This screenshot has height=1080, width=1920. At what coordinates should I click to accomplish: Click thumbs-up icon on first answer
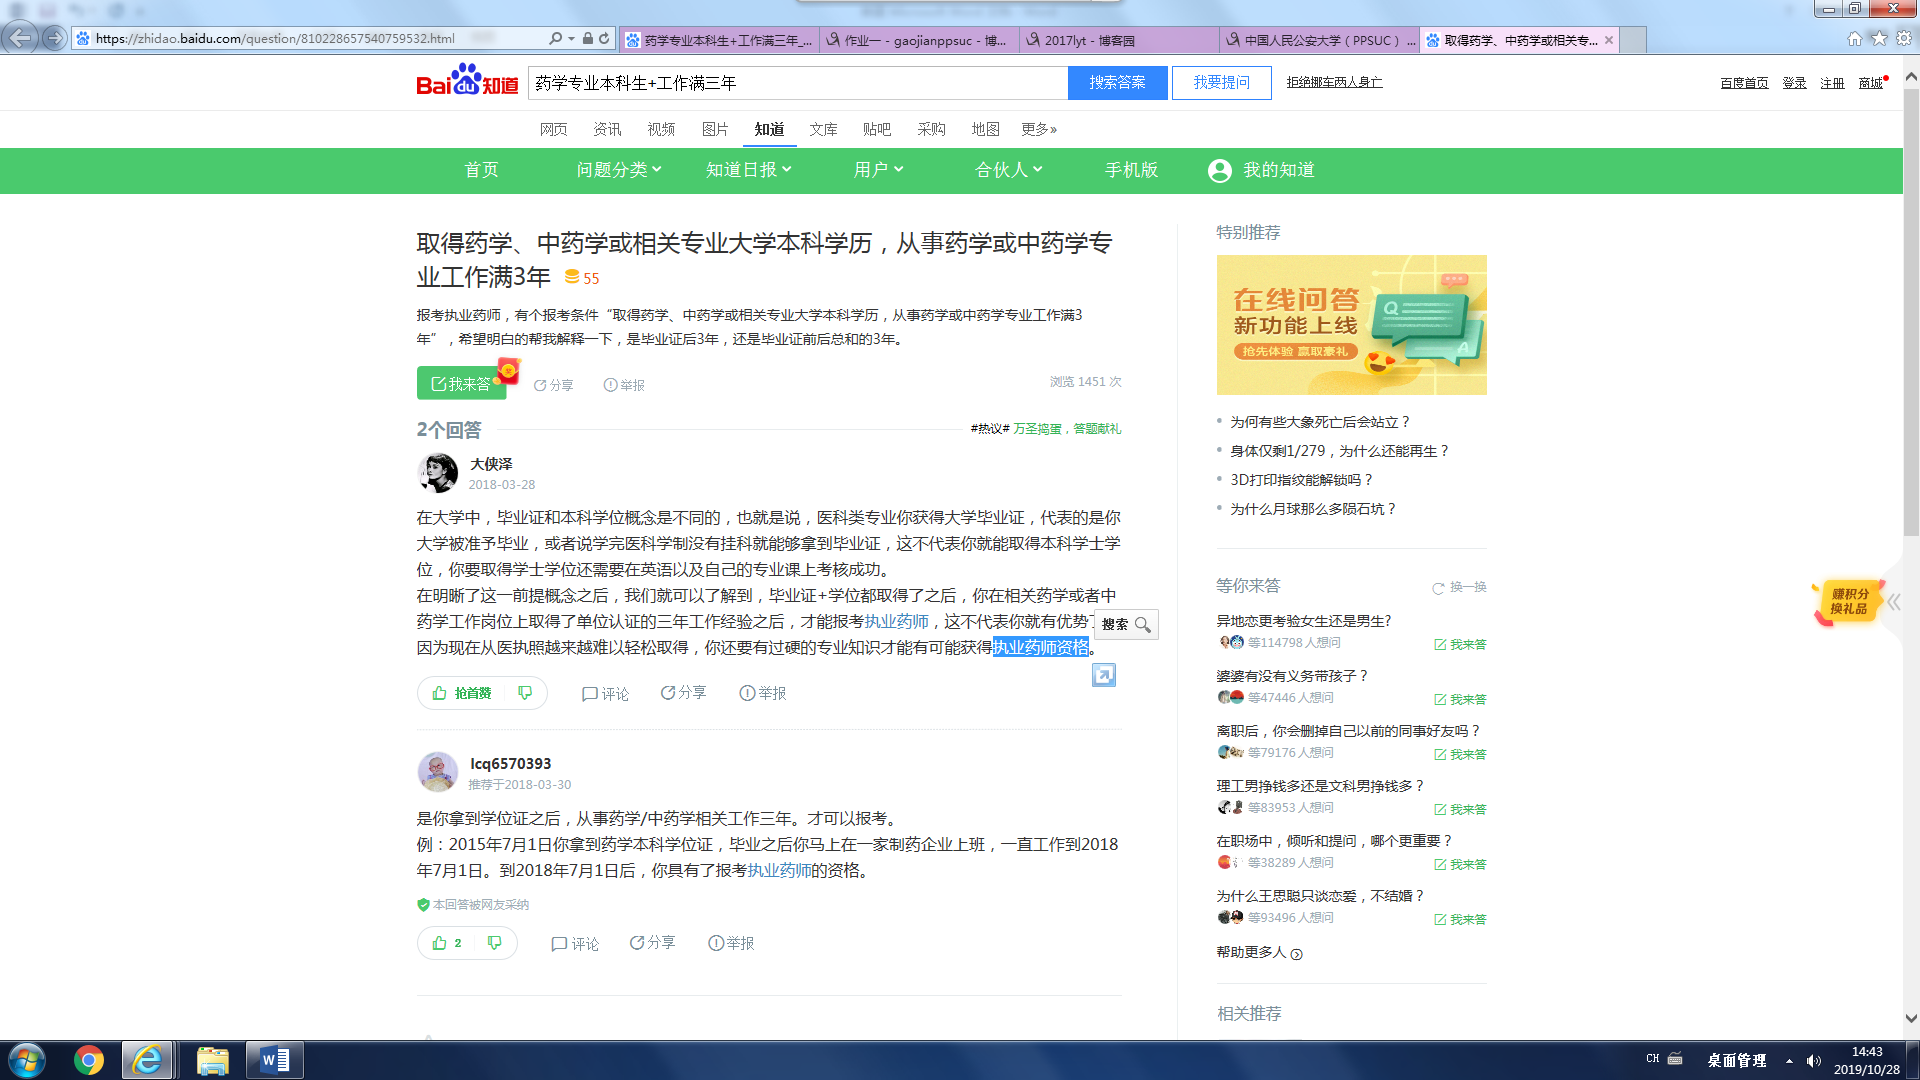pos(440,693)
